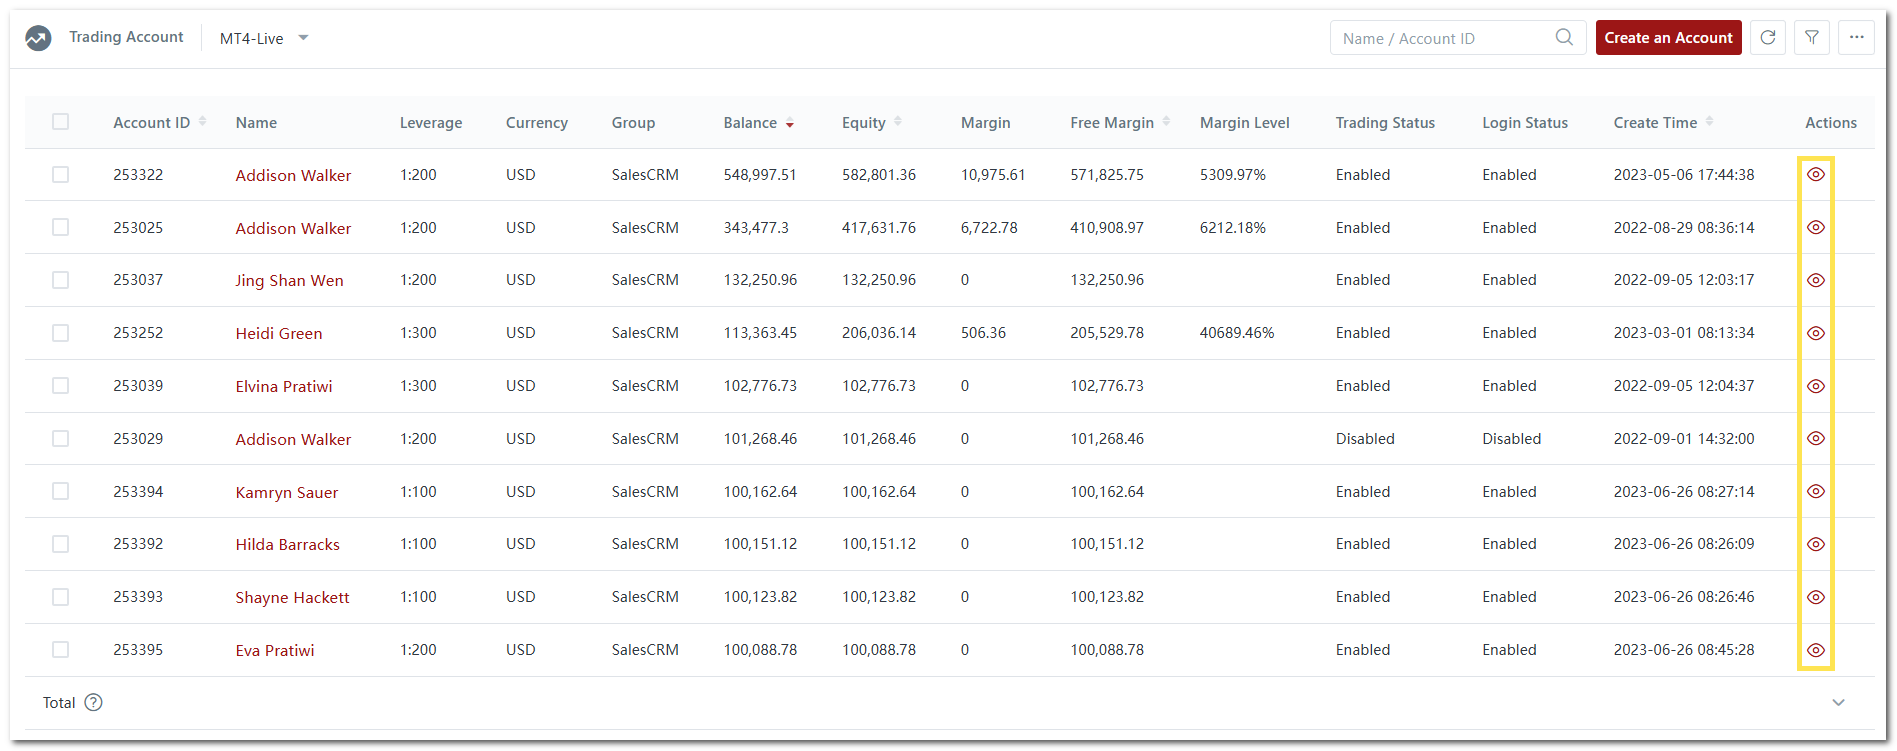Open Jing Shan Wen's name link
1897x751 pixels.
pyautogui.click(x=289, y=281)
